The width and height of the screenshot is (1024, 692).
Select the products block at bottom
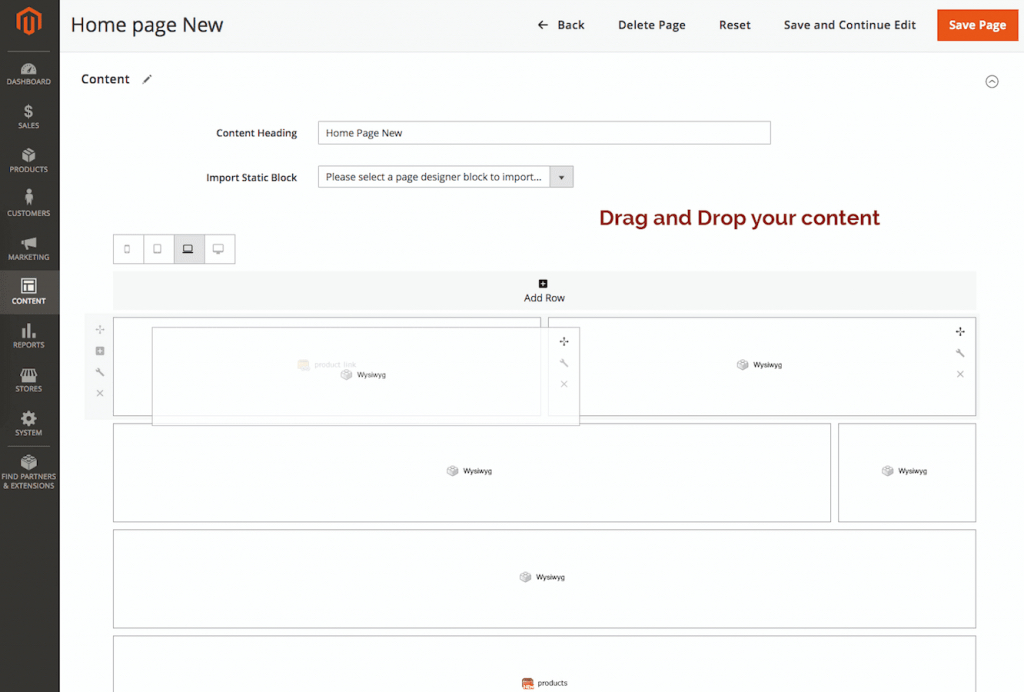(x=544, y=664)
